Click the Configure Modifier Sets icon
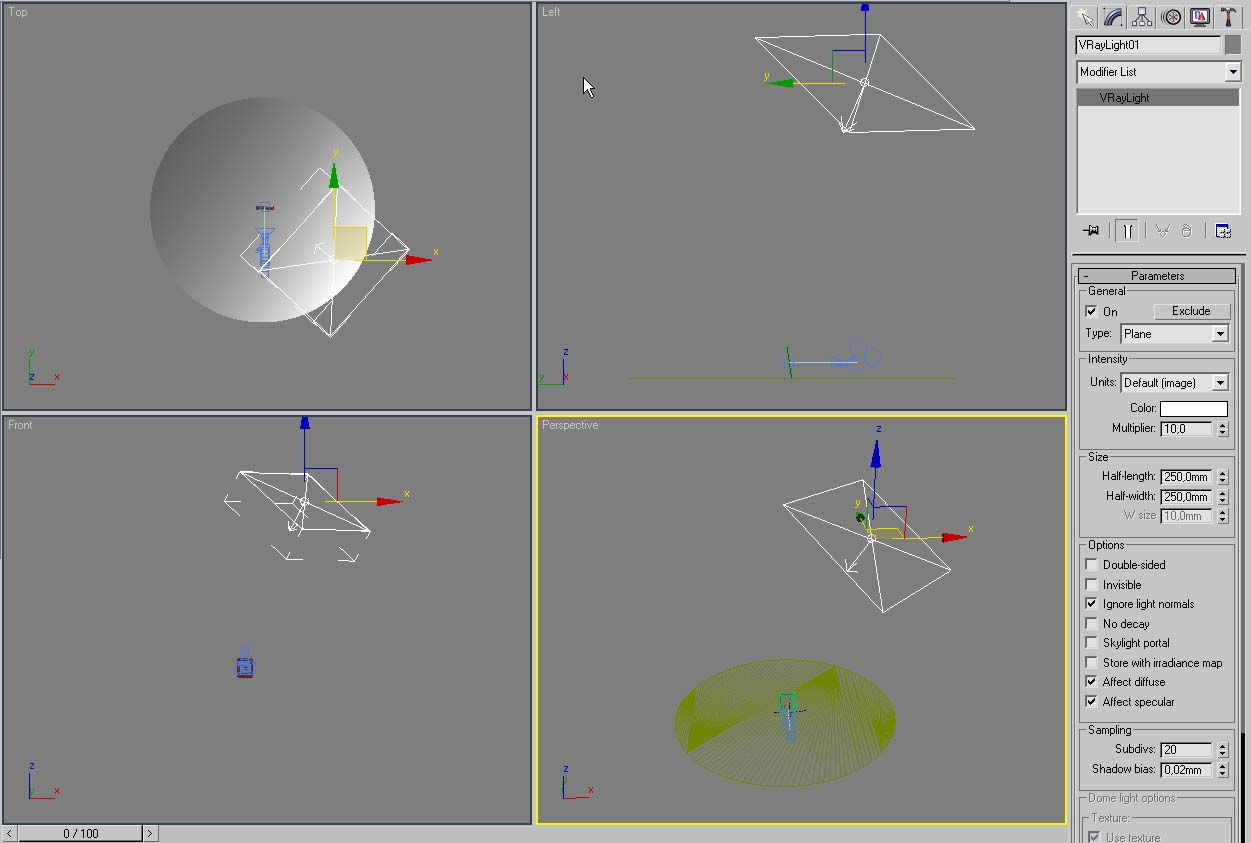This screenshot has width=1251, height=843. (x=1222, y=231)
